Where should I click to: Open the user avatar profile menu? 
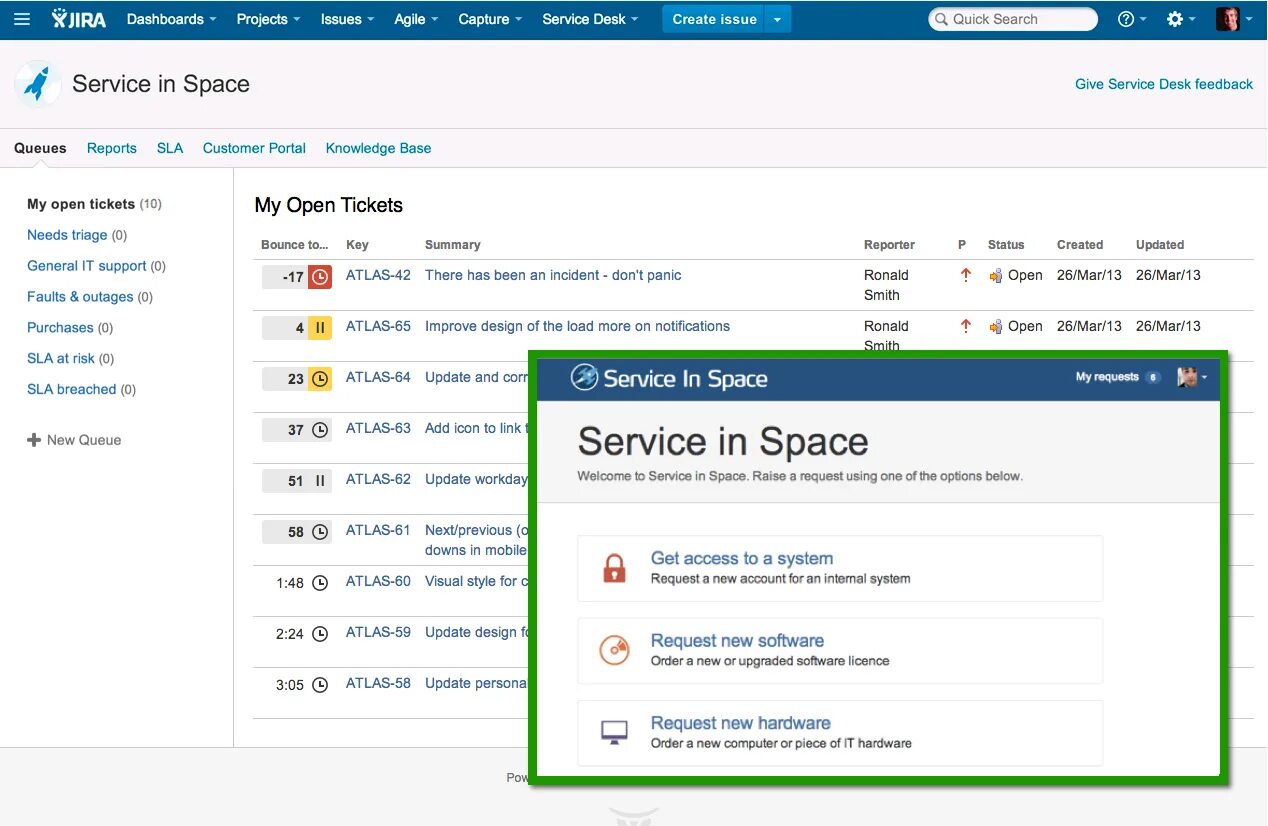(1233, 19)
